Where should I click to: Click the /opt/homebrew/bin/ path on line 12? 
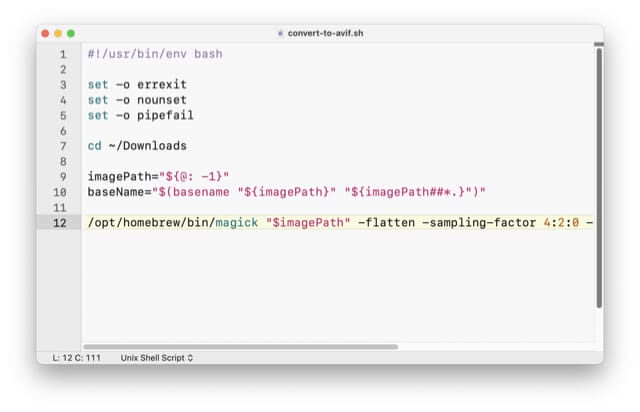(151, 223)
